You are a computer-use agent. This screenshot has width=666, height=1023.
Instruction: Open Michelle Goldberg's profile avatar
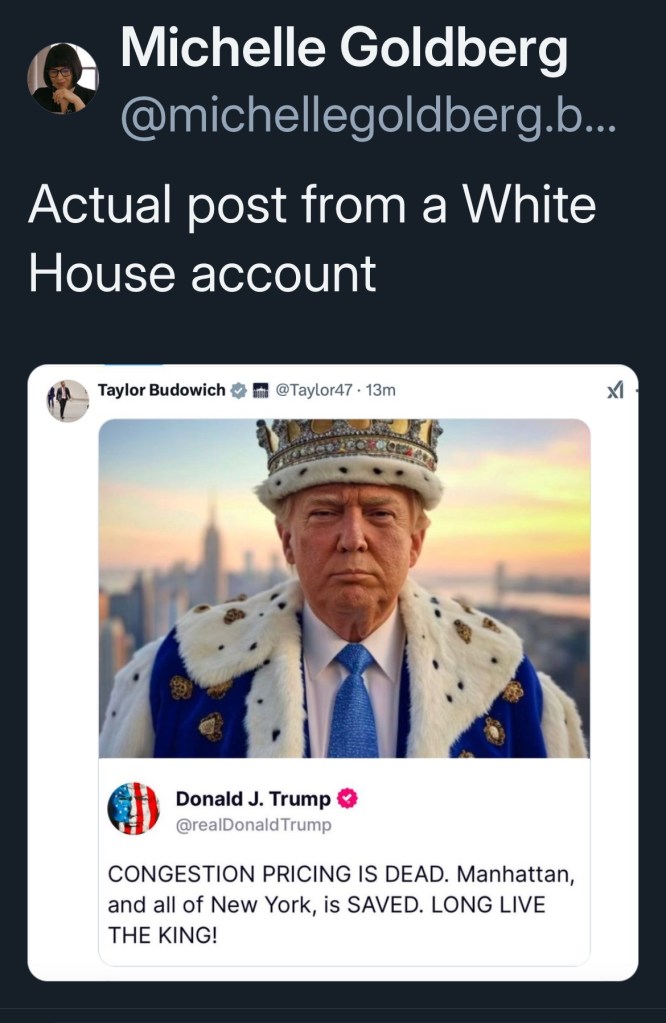63,78
